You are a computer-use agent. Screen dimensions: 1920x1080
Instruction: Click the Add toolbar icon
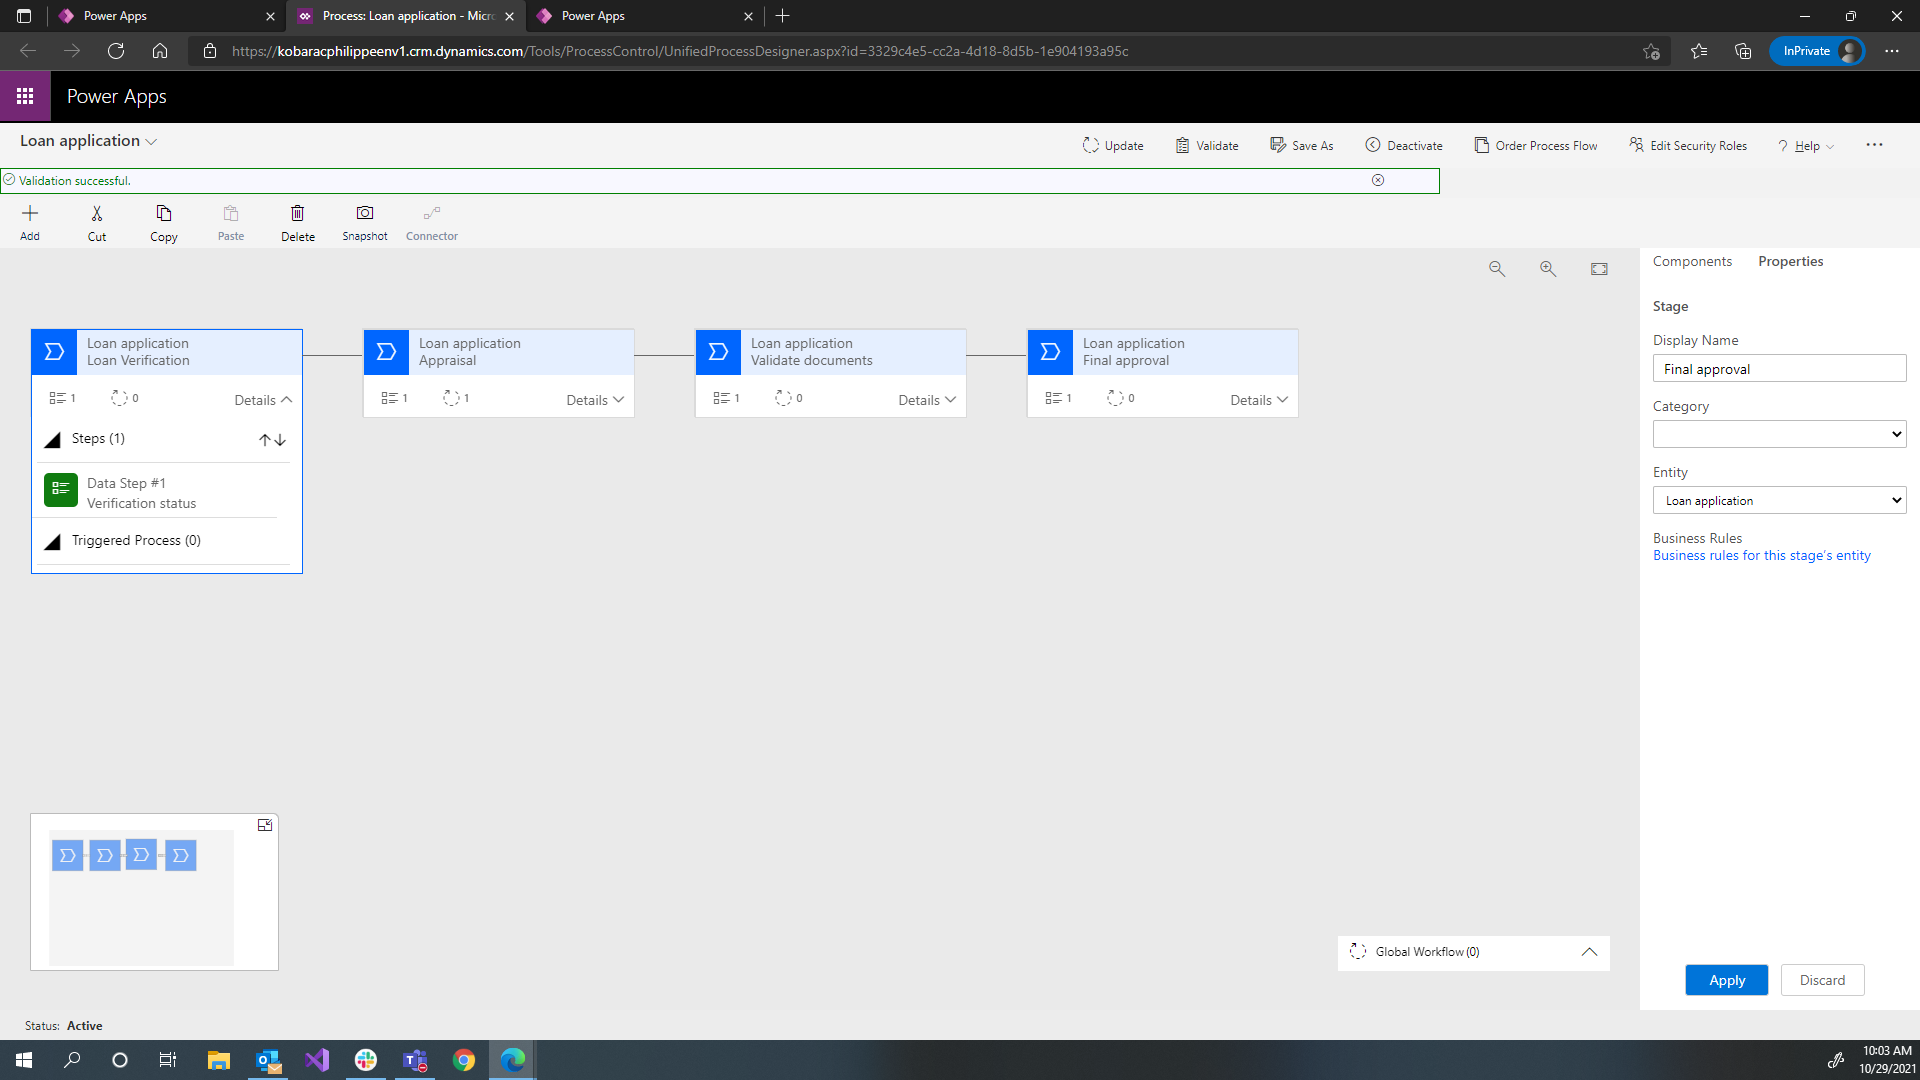tap(30, 222)
